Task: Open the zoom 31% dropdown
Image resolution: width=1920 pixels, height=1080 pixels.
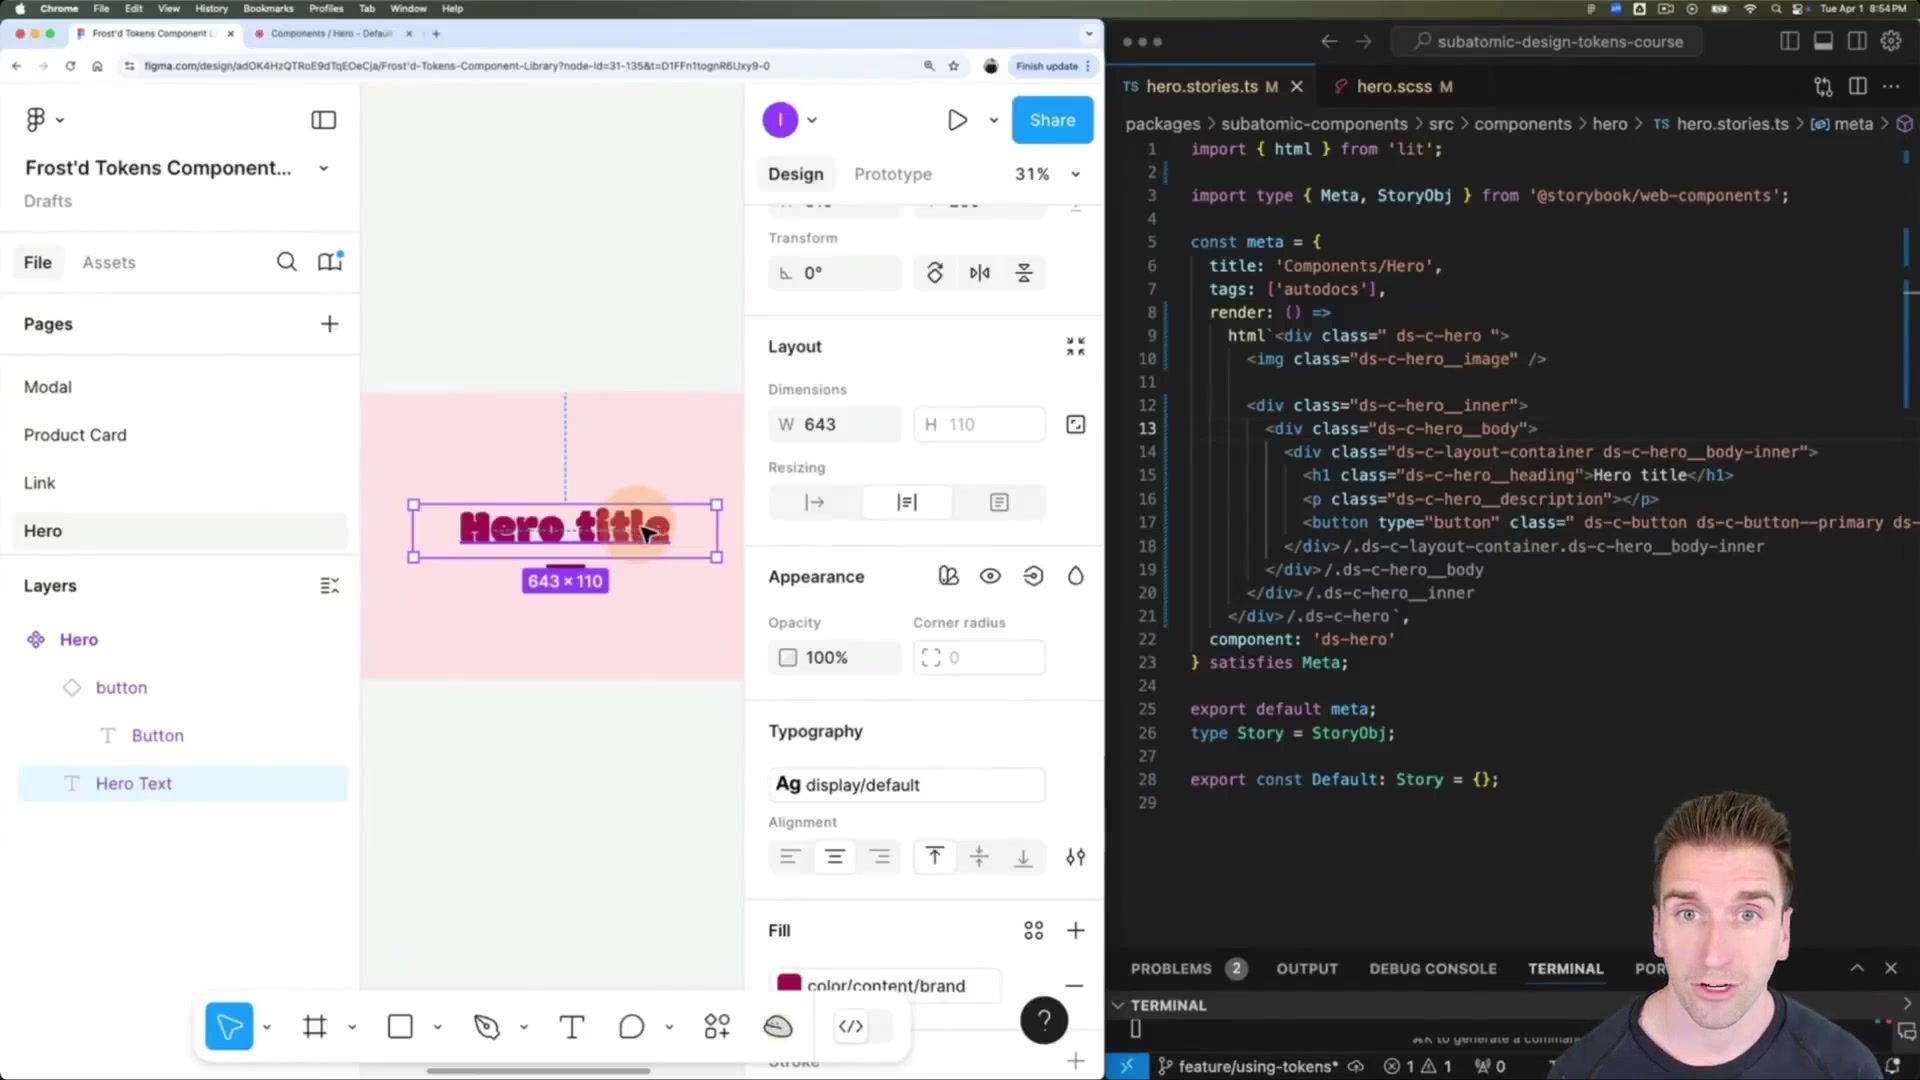Action: click(x=1076, y=174)
